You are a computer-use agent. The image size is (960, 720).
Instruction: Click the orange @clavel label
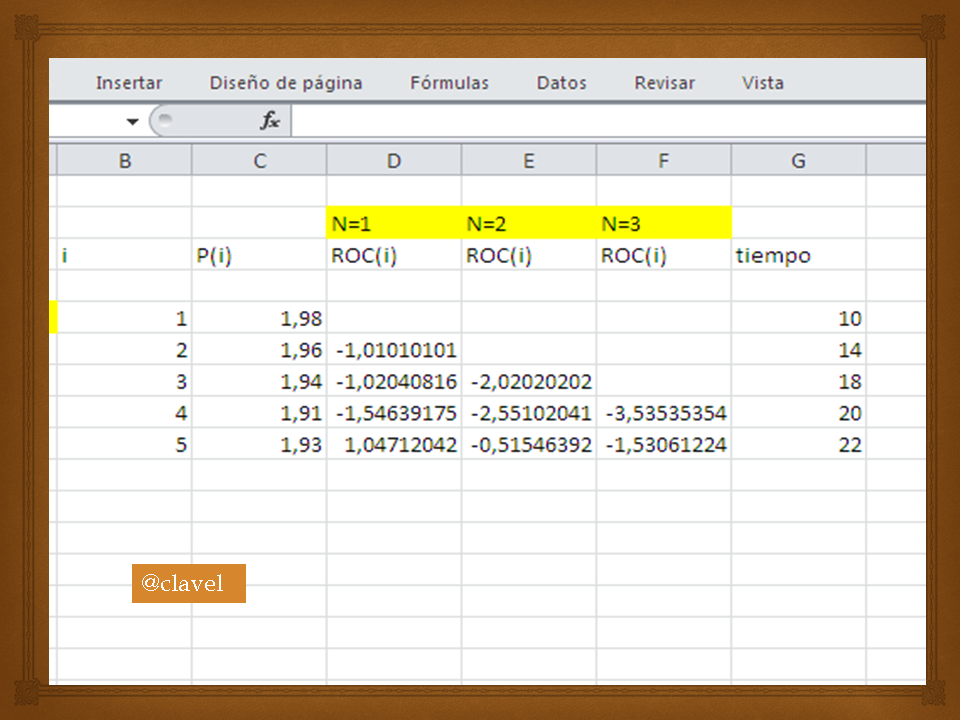point(189,583)
